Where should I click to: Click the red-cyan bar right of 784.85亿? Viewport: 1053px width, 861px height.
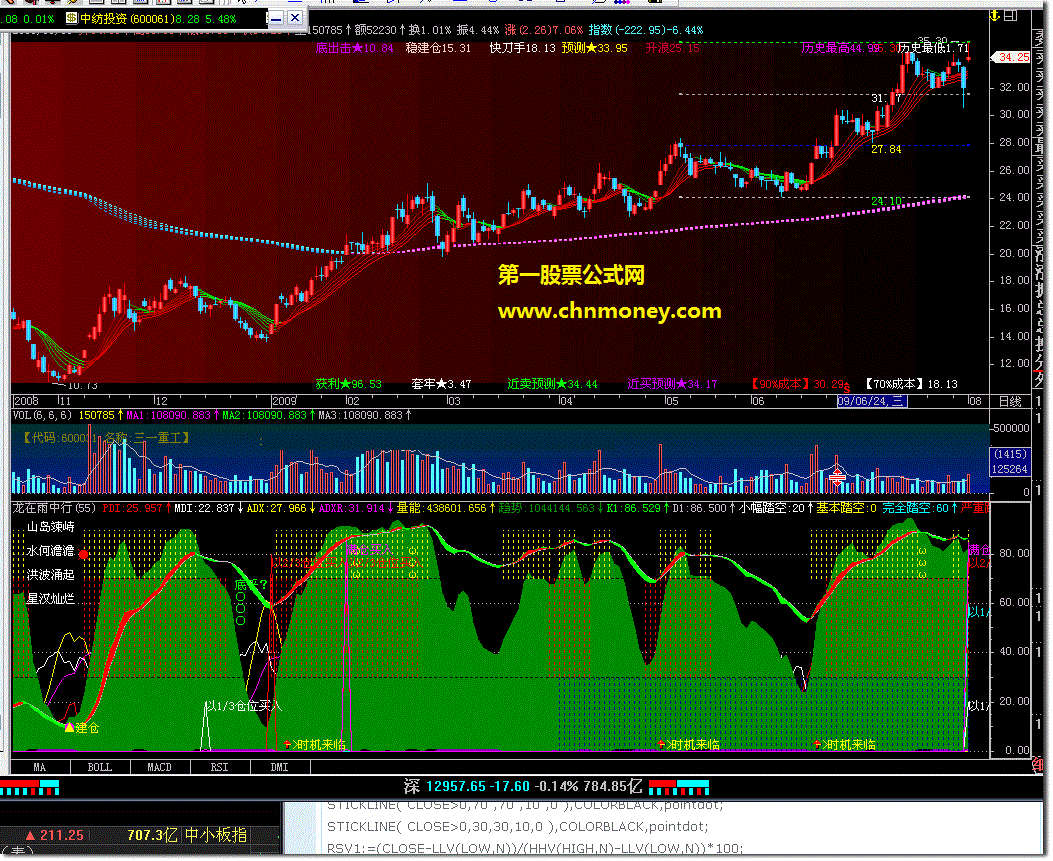pyautogui.click(x=679, y=787)
